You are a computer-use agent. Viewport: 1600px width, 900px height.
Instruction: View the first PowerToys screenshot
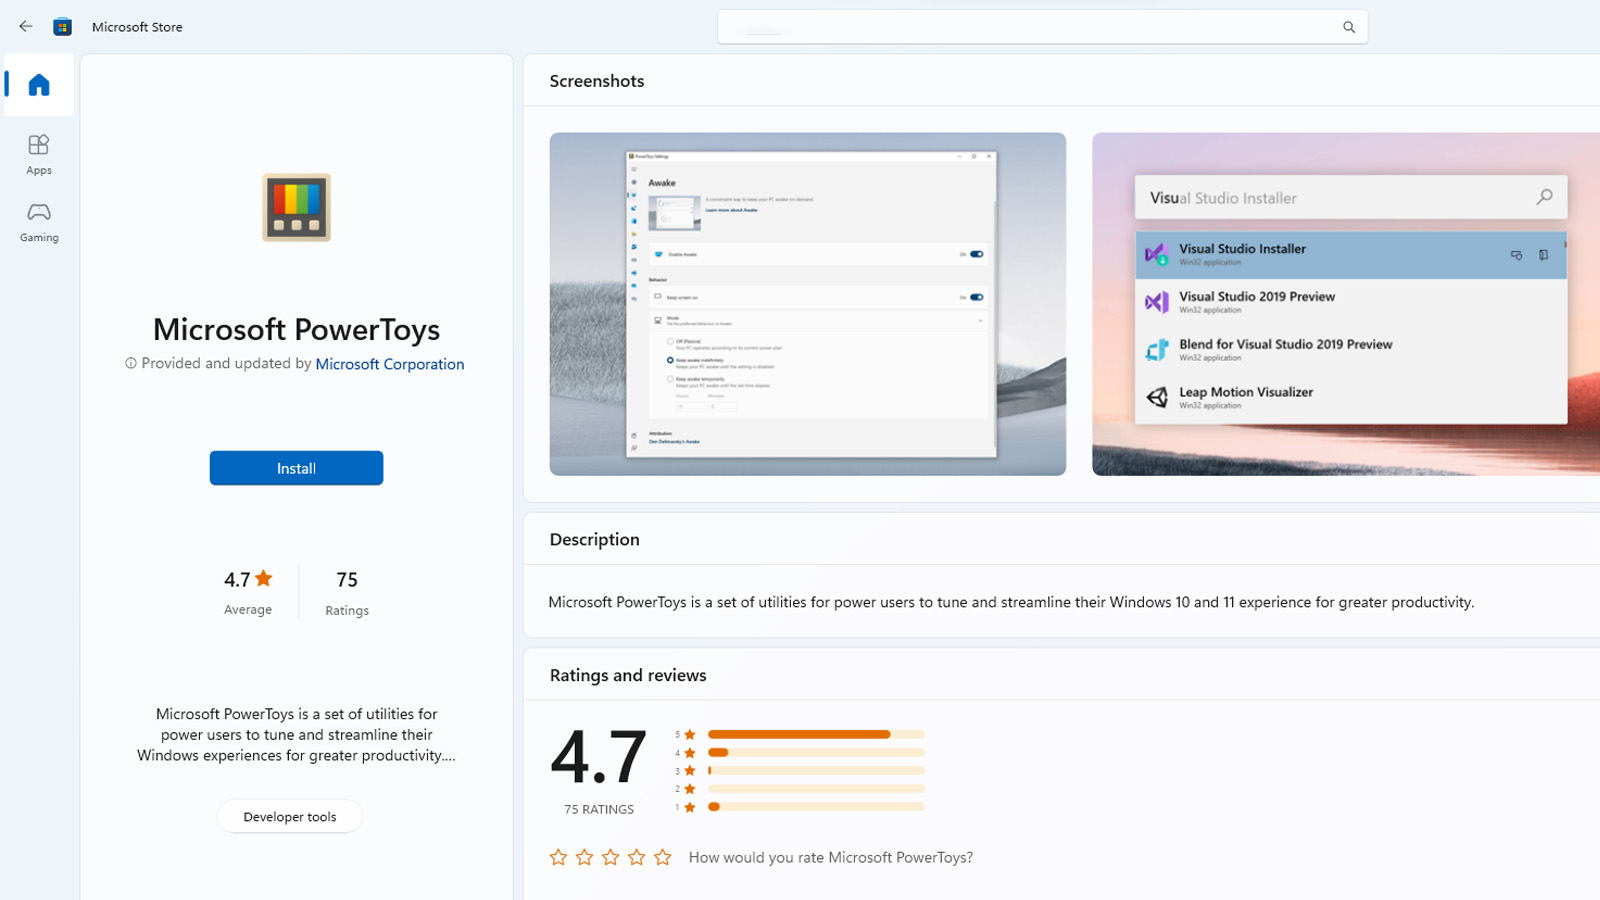(806, 304)
